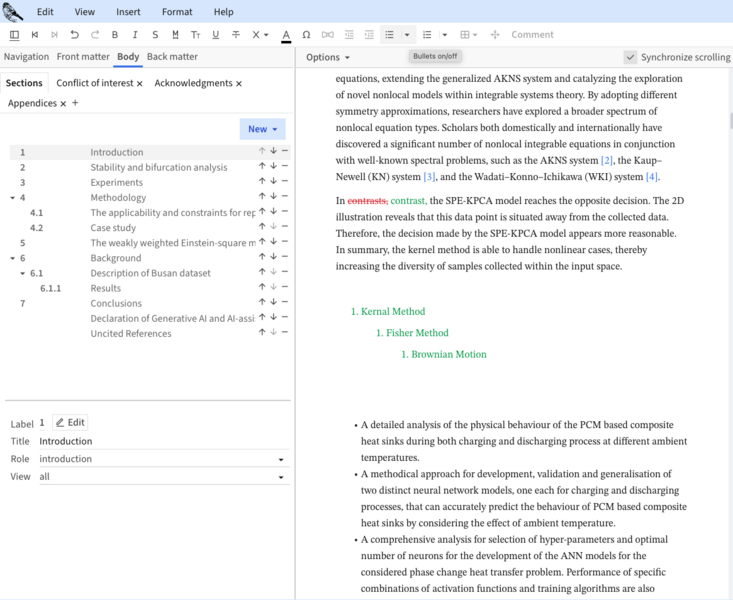Open the View menu
The height and width of the screenshot is (600, 733).
point(85,12)
